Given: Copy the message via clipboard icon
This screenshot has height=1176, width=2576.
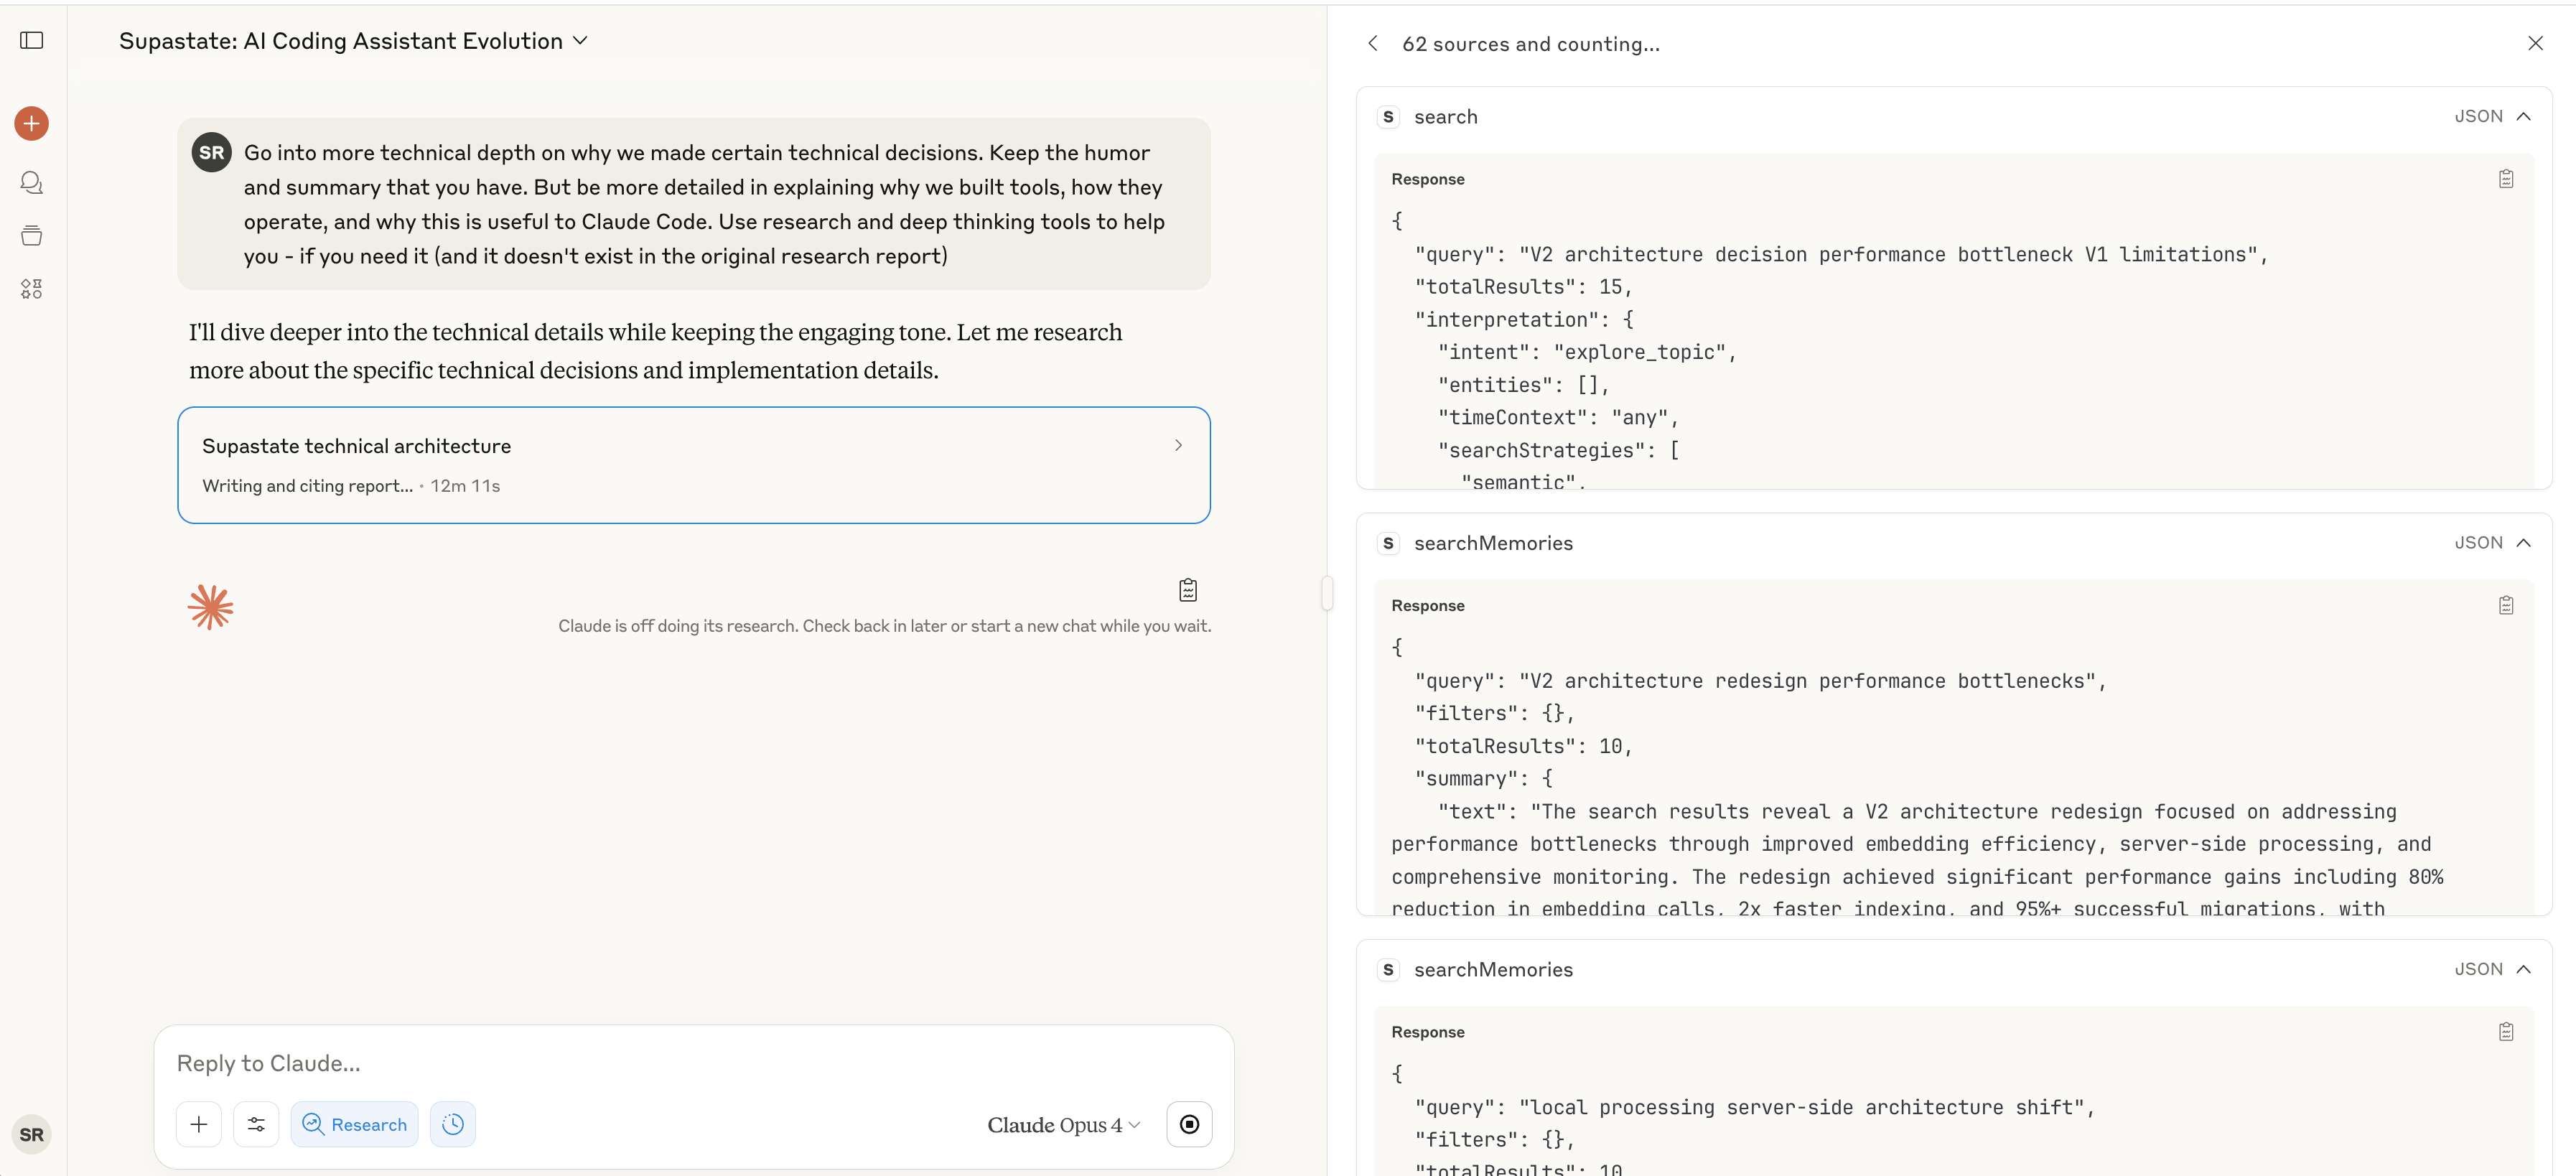Looking at the screenshot, I should click(x=1187, y=590).
